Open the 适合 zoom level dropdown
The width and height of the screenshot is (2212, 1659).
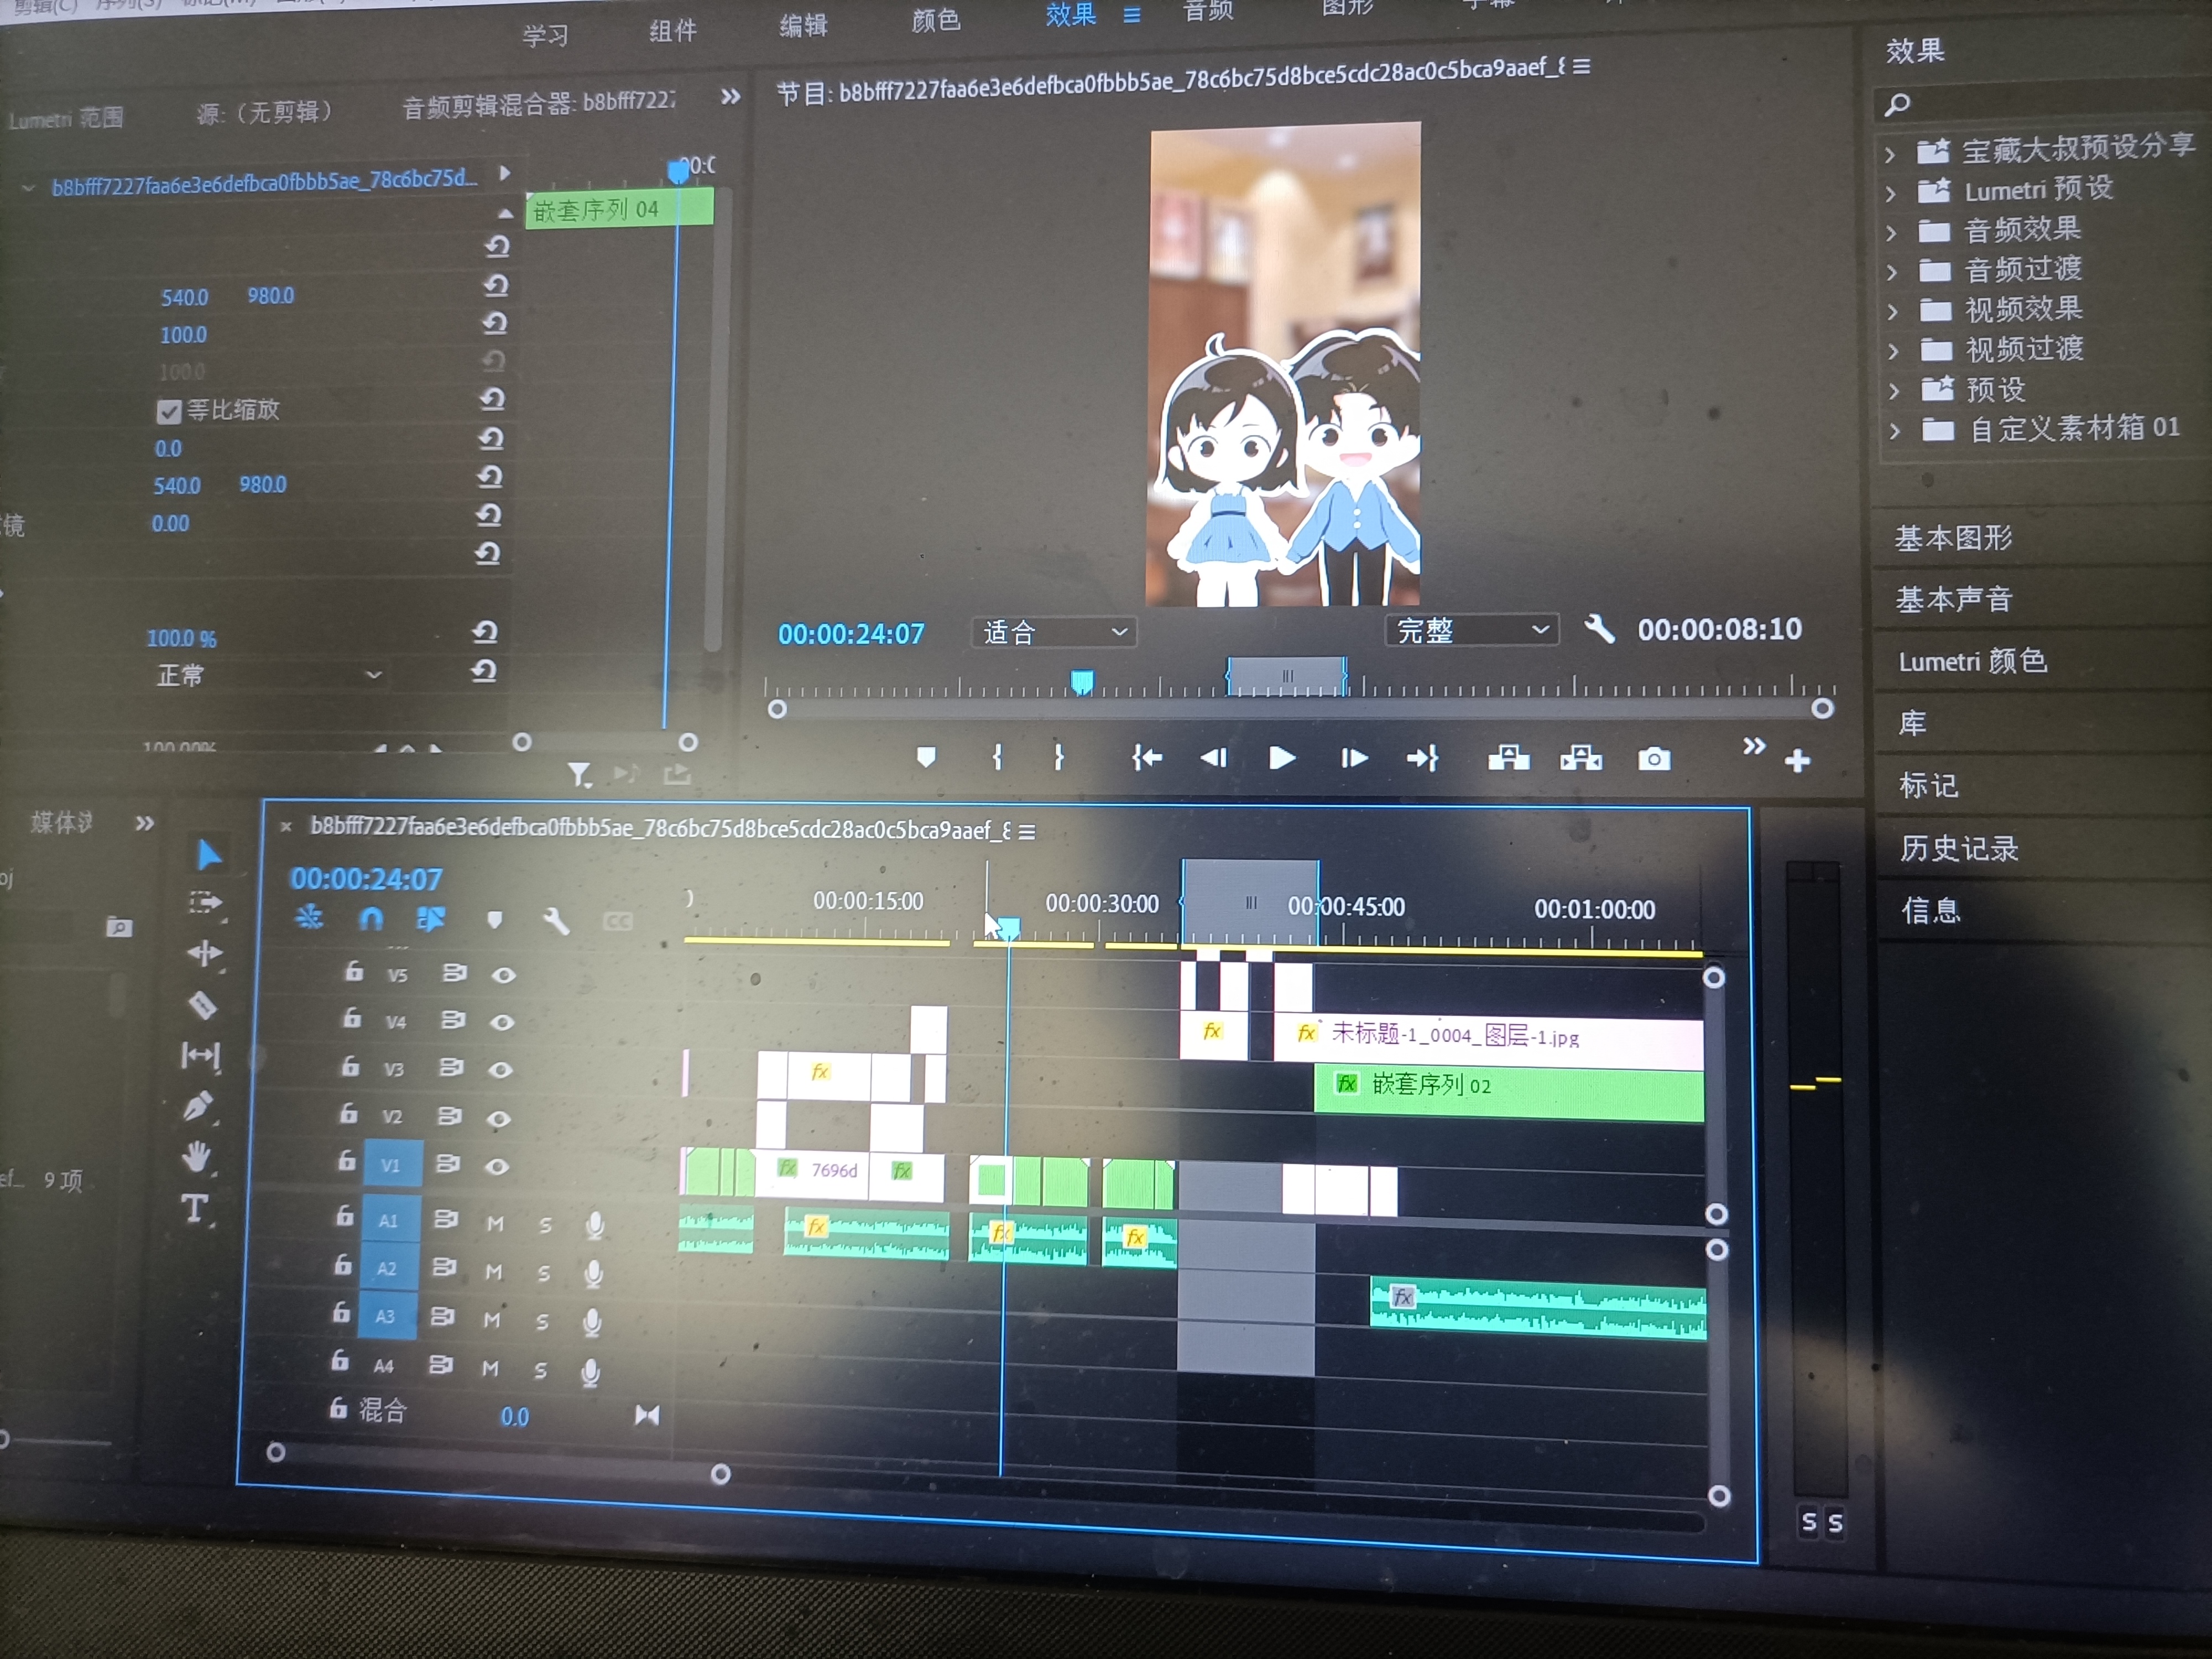pos(1054,632)
